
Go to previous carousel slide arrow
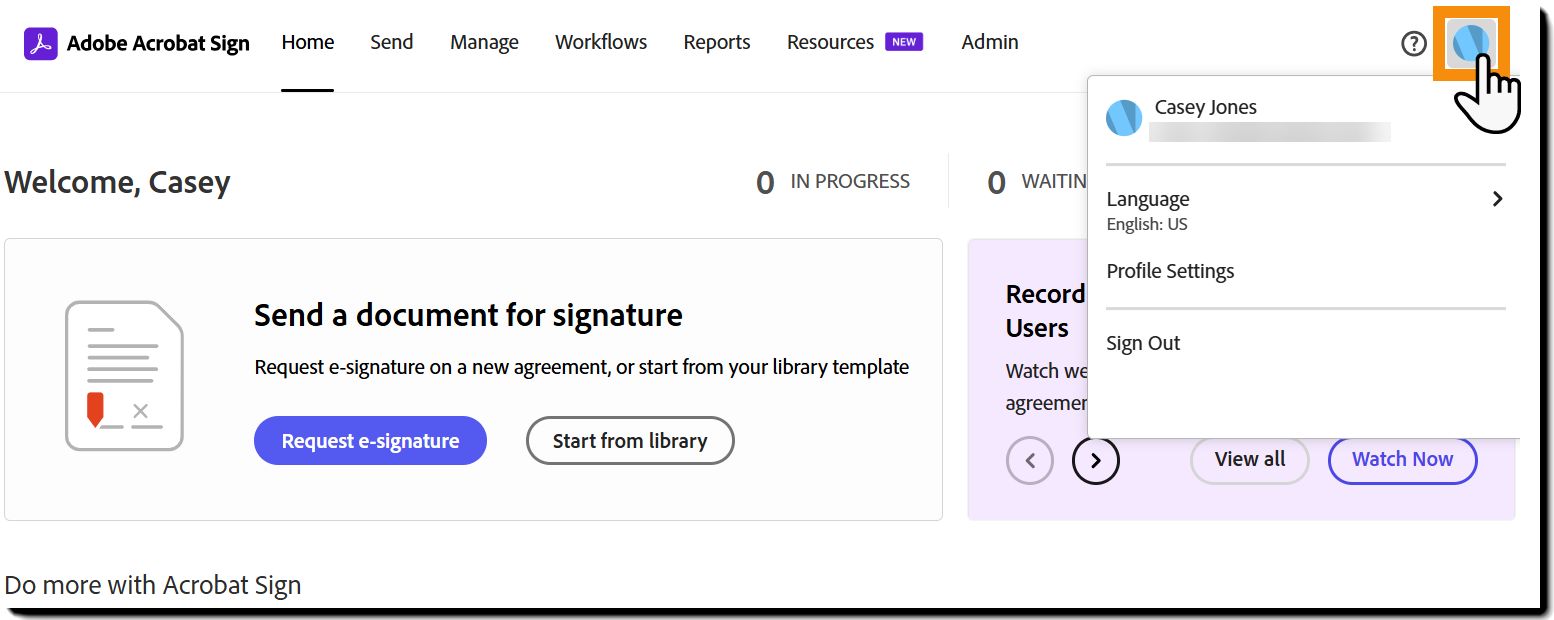coord(1030,461)
